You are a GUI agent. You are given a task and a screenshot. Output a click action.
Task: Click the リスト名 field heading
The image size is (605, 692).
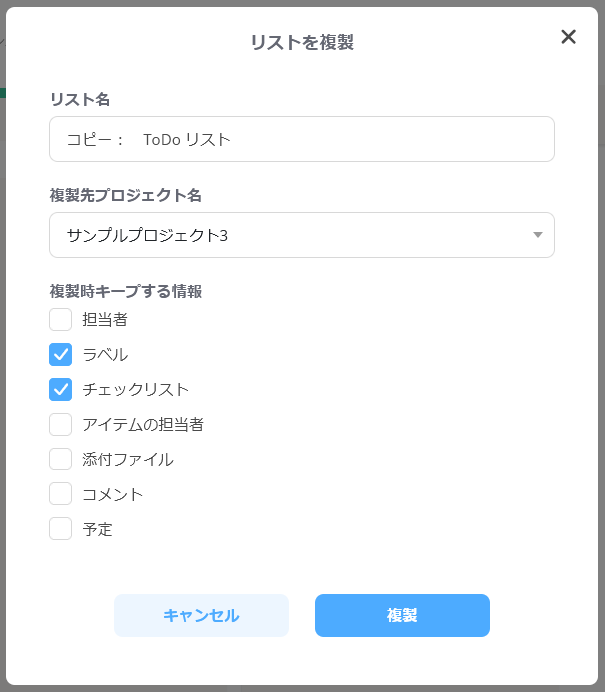pos(80,99)
